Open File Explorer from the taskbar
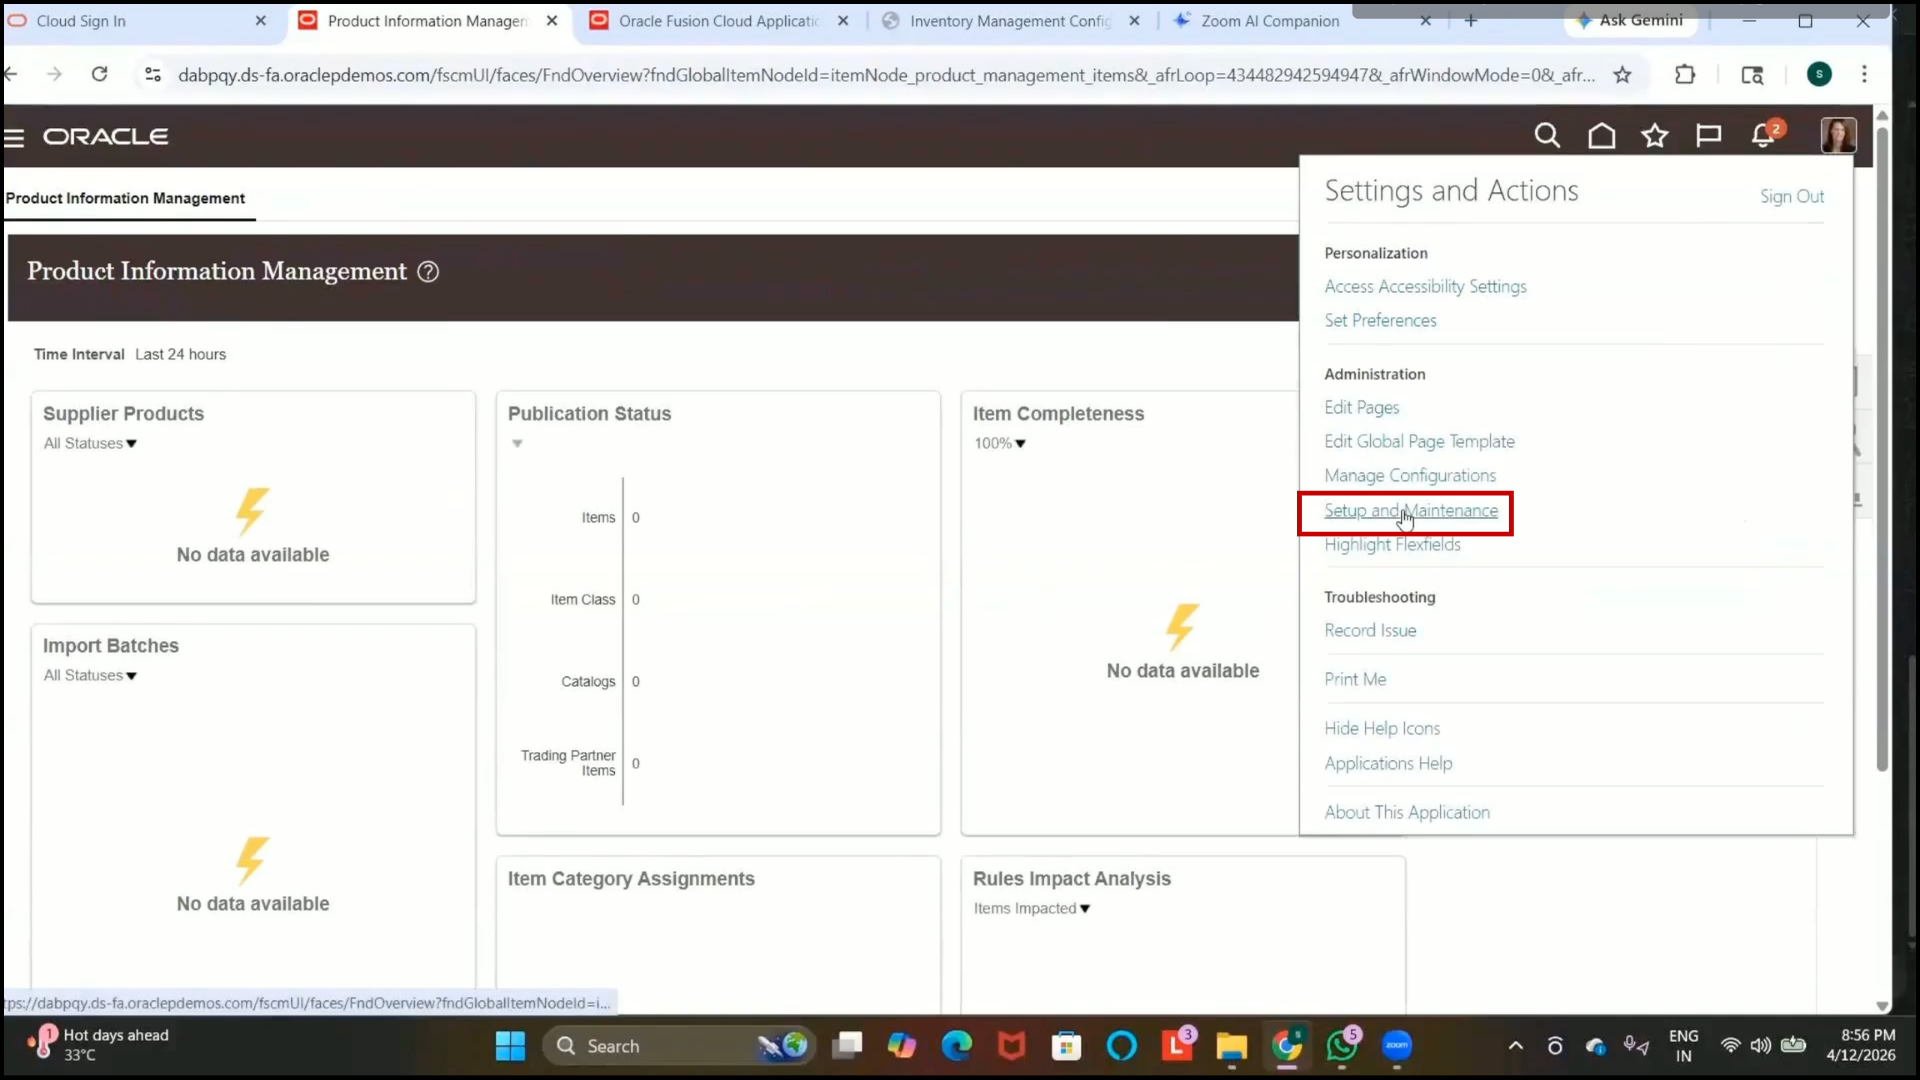Viewport: 1920px width, 1080px height. (1232, 1046)
